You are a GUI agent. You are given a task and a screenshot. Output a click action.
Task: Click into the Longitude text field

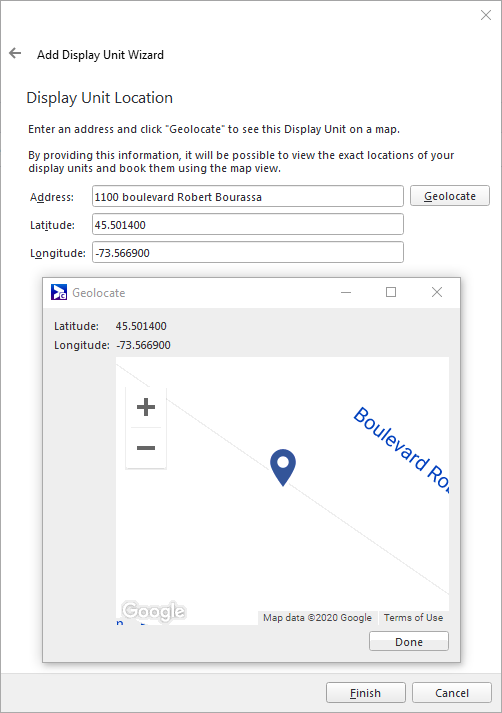[248, 252]
